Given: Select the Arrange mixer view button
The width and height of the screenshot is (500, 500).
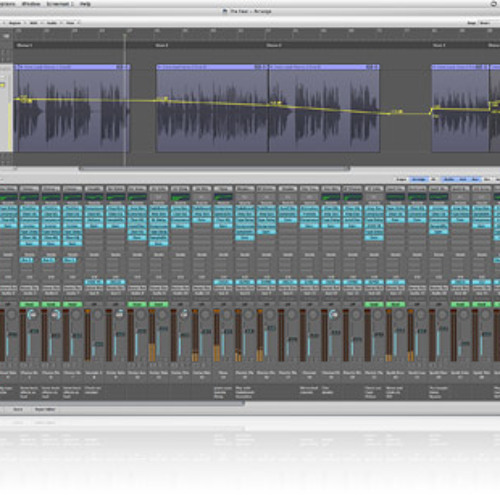Looking at the screenshot, I should pyautogui.click(x=419, y=179).
